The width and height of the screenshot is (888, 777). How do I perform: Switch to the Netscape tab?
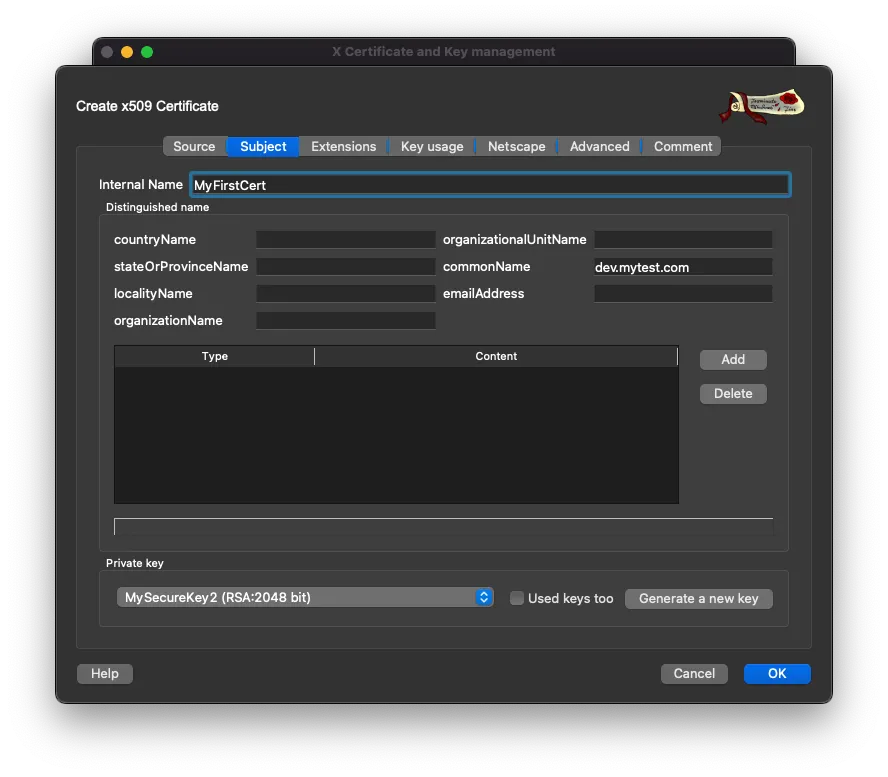point(515,146)
